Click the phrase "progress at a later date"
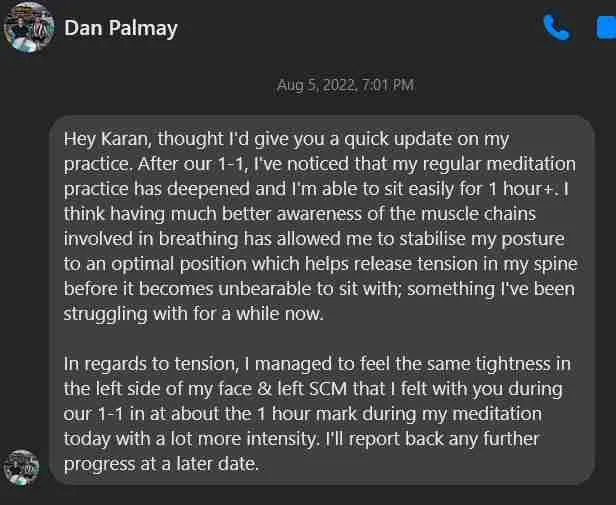The width and height of the screenshot is (616, 505). [161, 464]
